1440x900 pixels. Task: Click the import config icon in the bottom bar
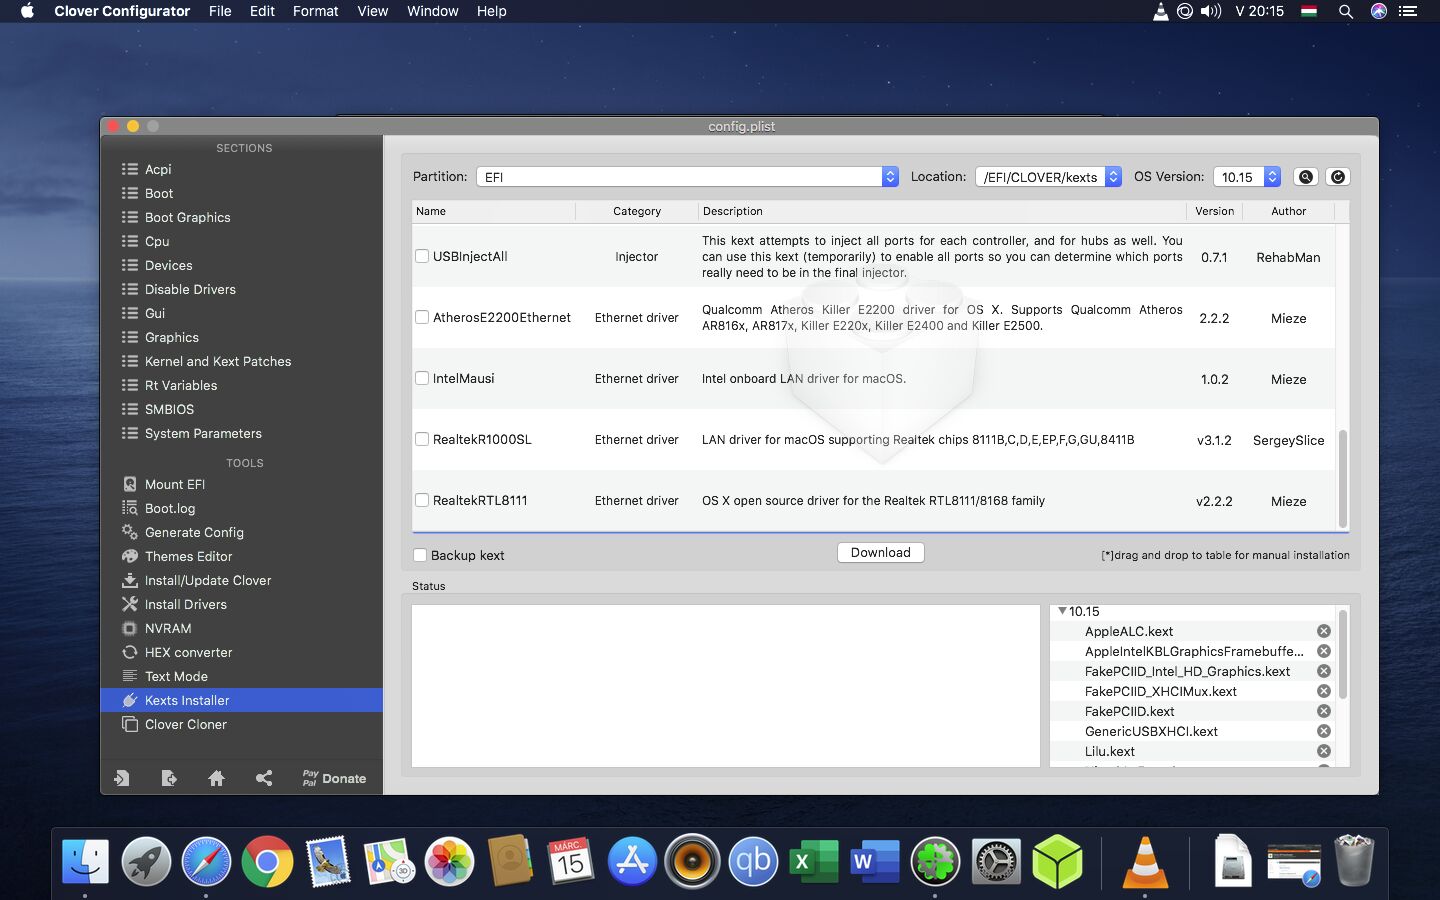pos(121,778)
